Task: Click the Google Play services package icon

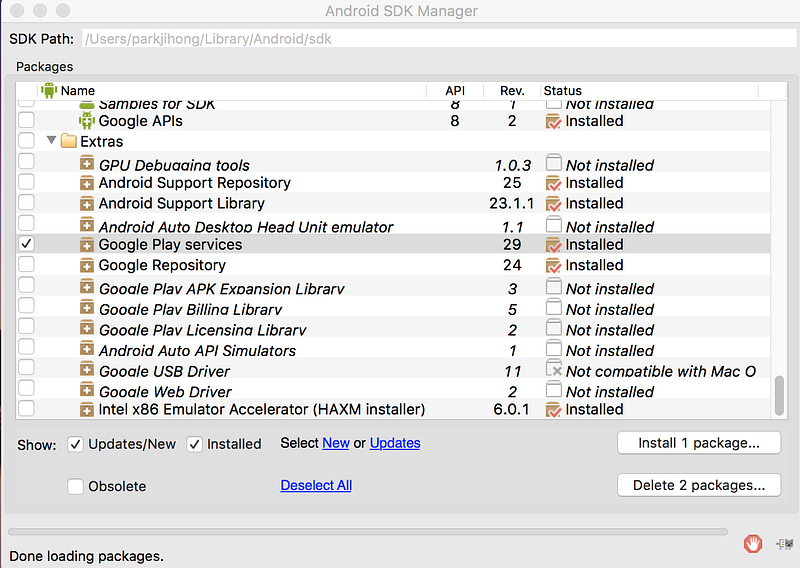Action: tap(87, 244)
